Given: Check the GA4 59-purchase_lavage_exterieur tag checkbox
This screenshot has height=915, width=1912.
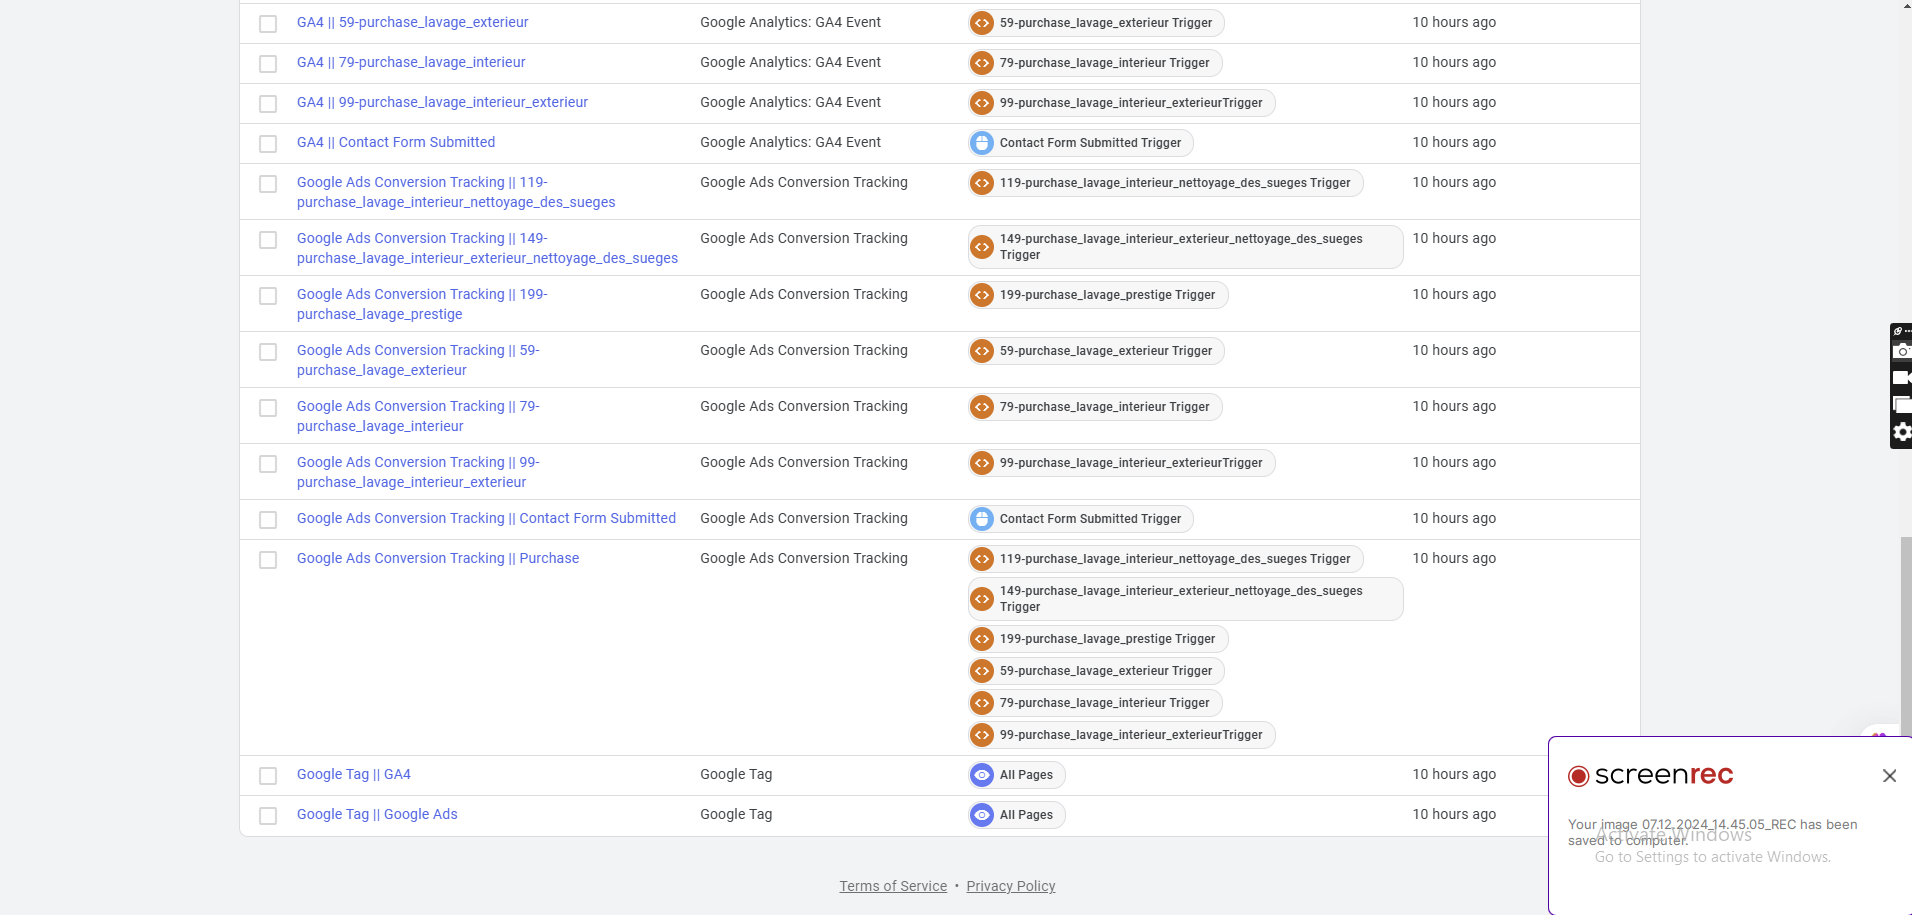Looking at the screenshot, I should (268, 24).
